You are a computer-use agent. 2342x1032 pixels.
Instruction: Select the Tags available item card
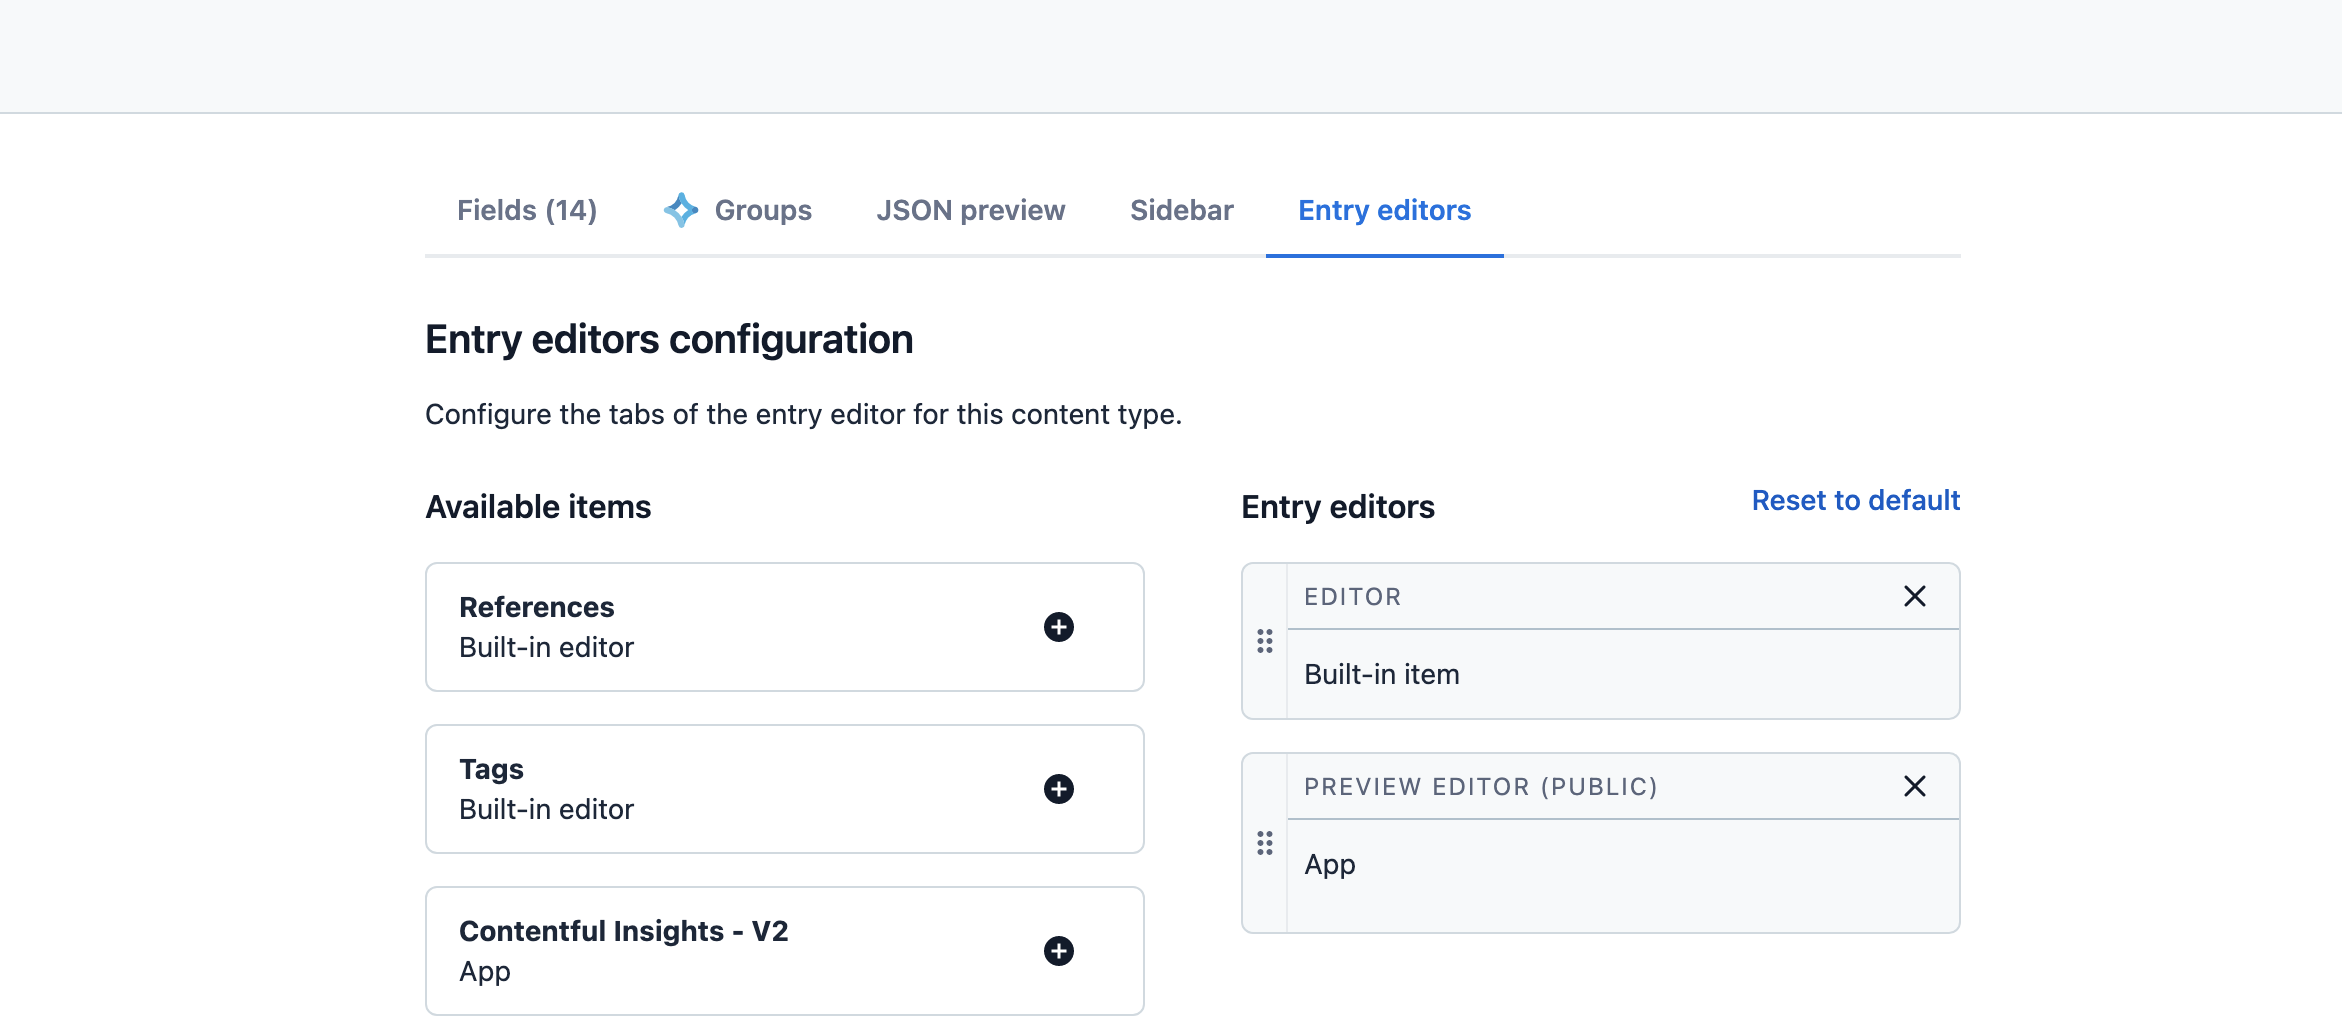700,789
